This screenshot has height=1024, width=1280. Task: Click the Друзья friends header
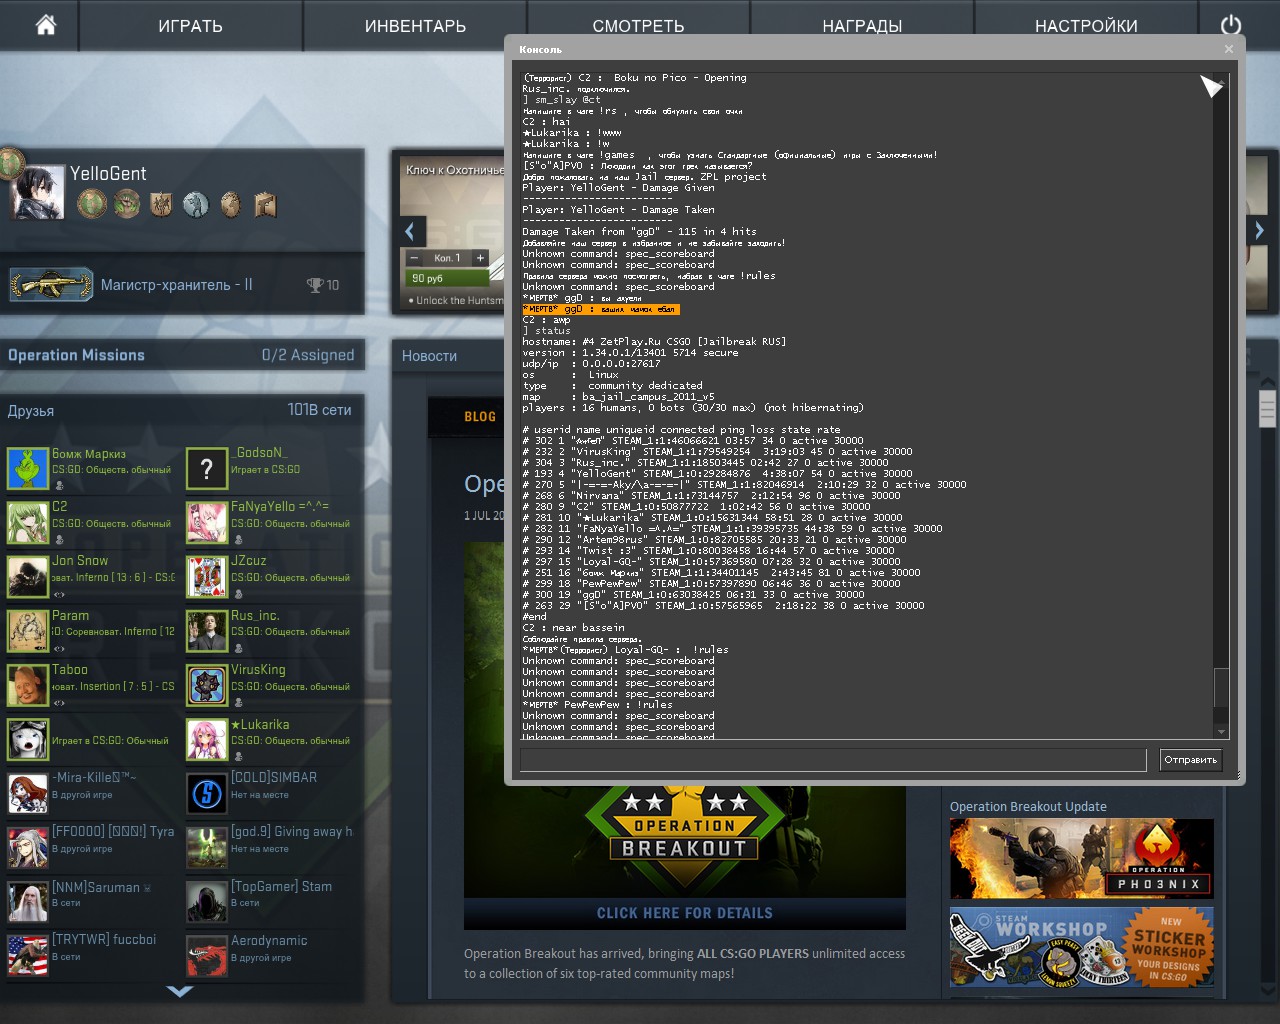pyautogui.click(x=31, y=411)
